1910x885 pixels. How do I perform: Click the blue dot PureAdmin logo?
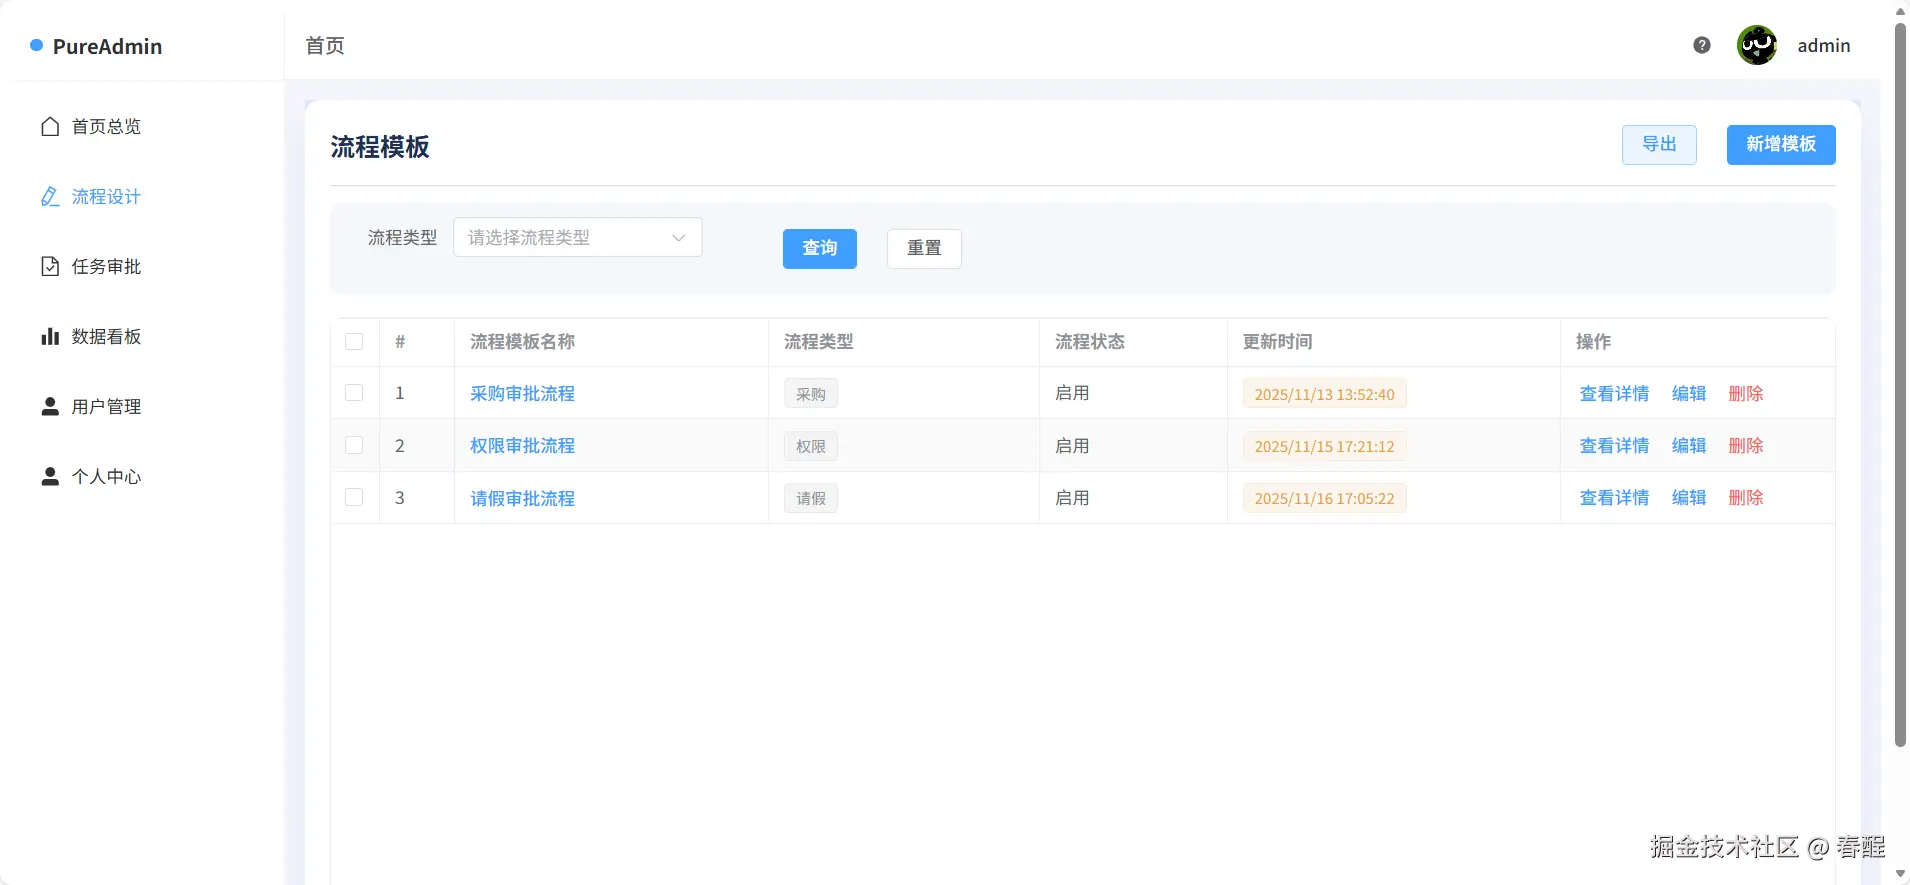pyautogui.click(x=36, y=45)
